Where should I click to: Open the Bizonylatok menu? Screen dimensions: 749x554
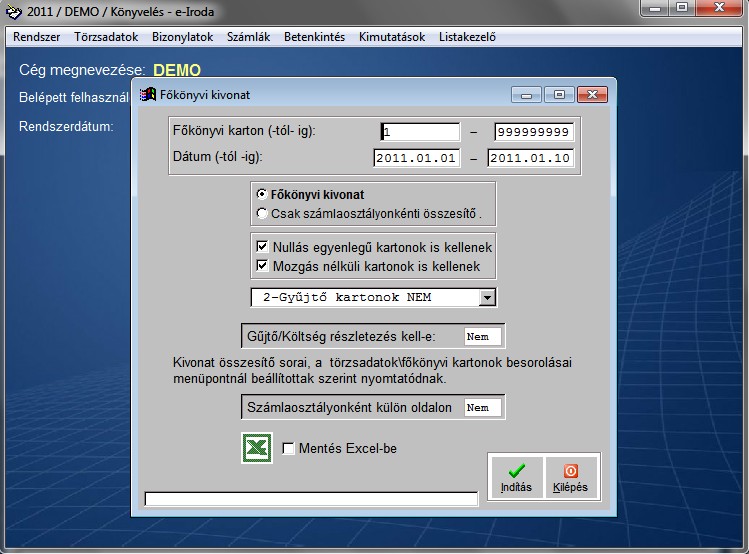182,37
